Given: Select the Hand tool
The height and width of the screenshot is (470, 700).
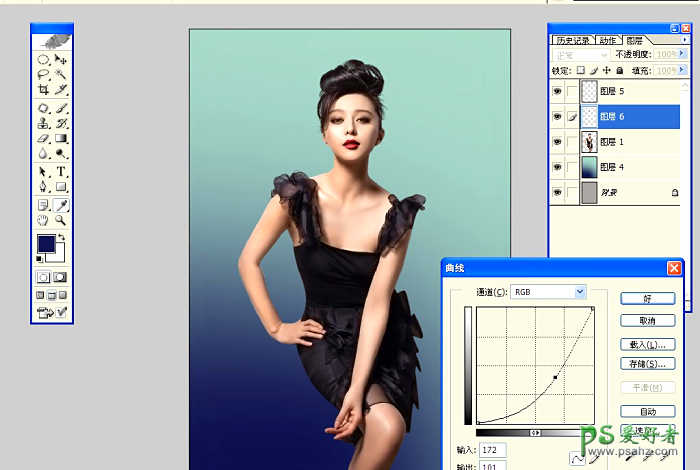Looking at the screenshot, I should [x=43, y=220].
